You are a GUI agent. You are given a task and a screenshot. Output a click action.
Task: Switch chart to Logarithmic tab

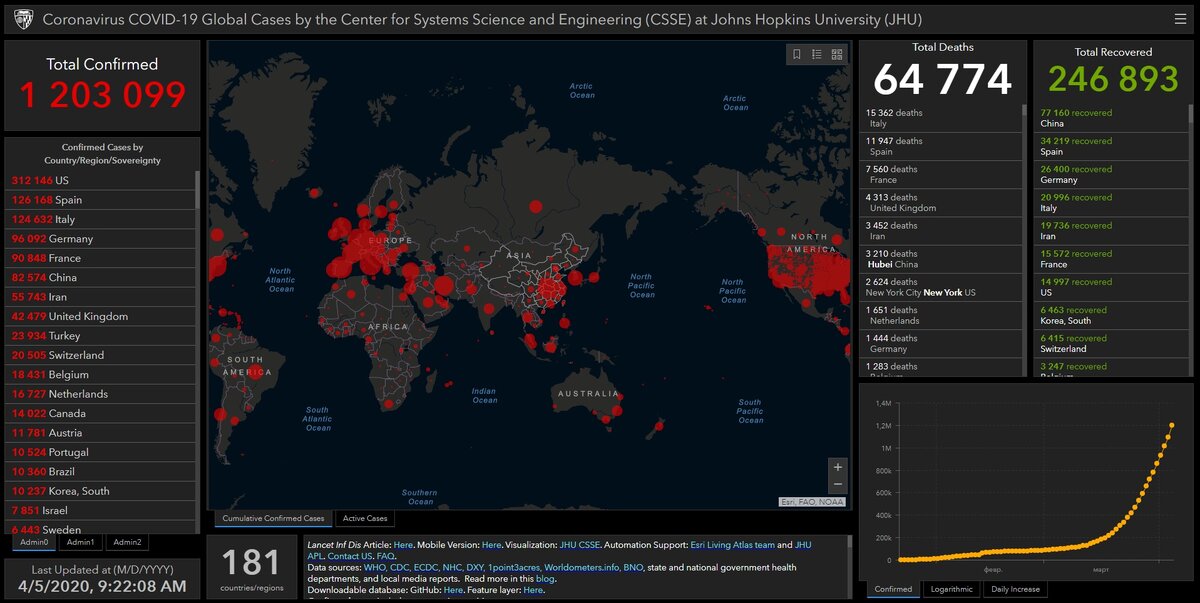pos(951,589)
